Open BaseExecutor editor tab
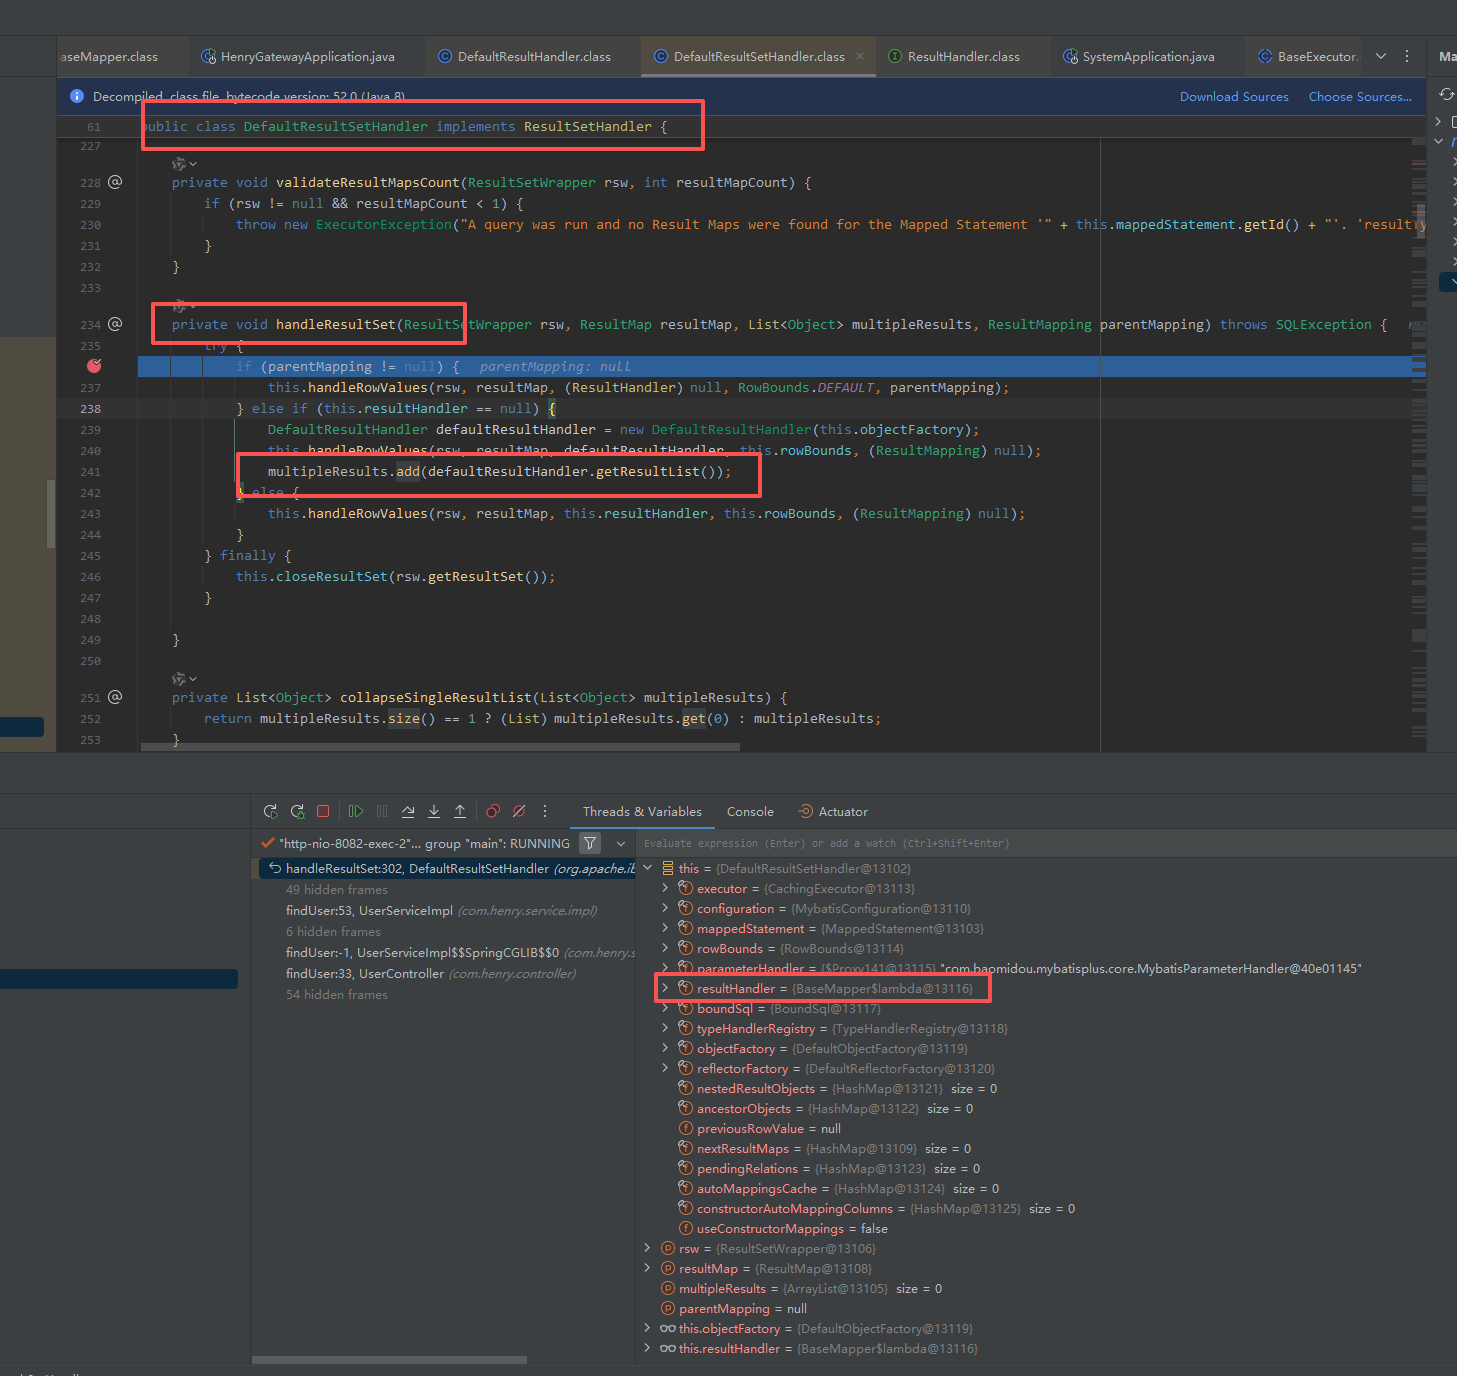This screenshot has height=1376, width=1457. coord(1307,56)
